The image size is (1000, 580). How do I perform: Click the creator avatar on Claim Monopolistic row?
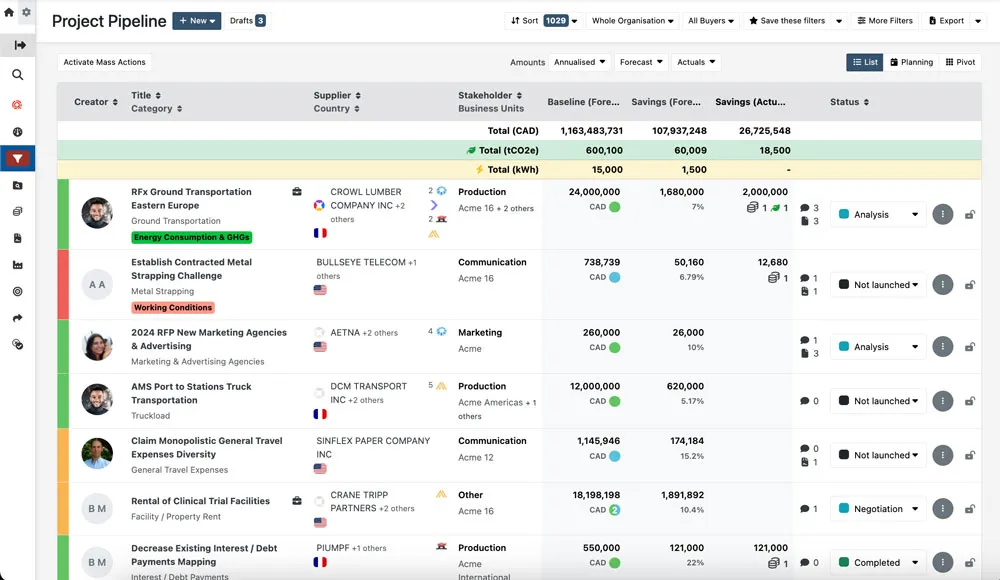point(97,455)
